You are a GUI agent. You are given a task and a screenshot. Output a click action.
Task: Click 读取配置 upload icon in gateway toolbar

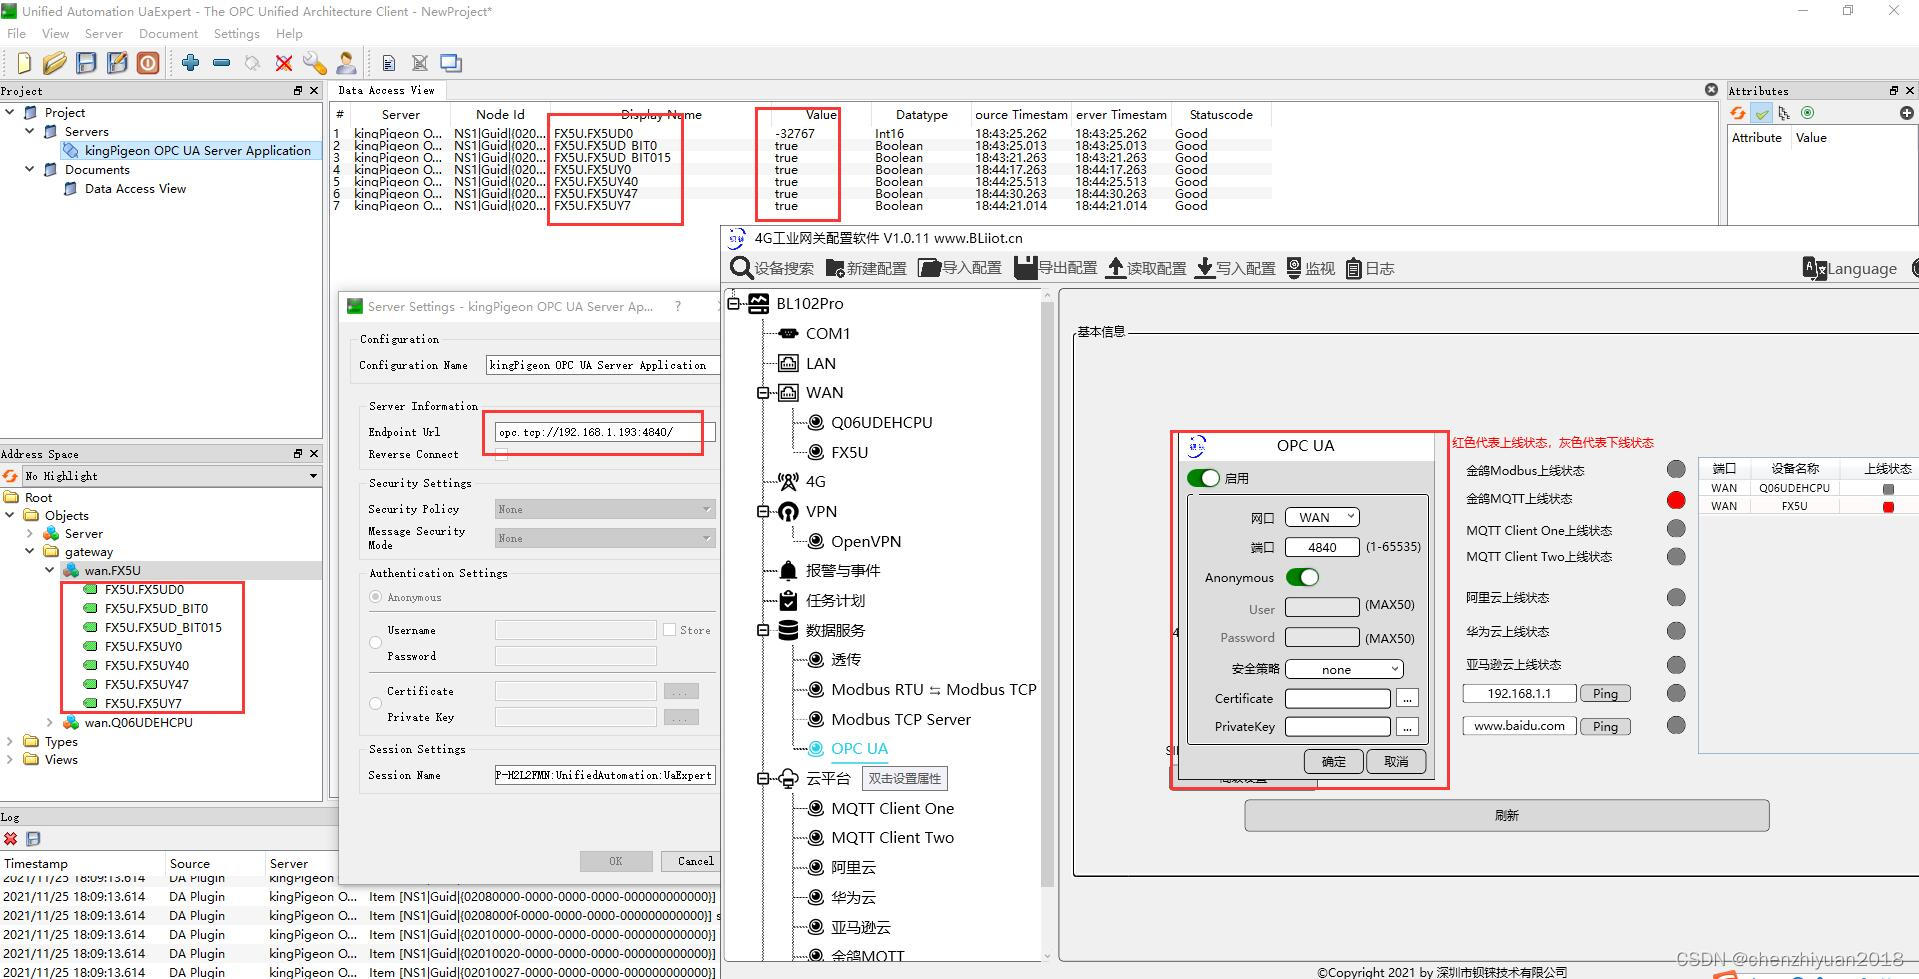click(x=1116, y=268)
